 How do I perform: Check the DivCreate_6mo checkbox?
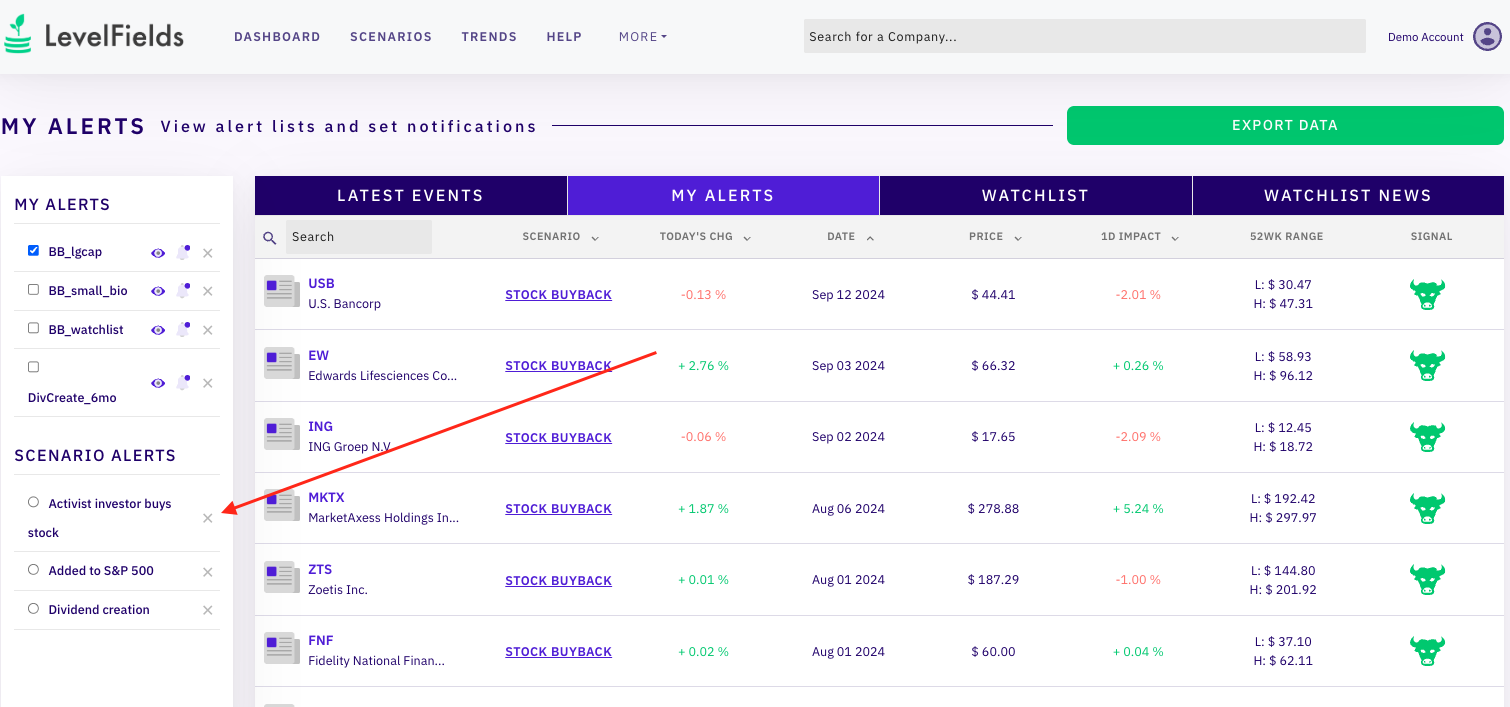tap(34, 367)
